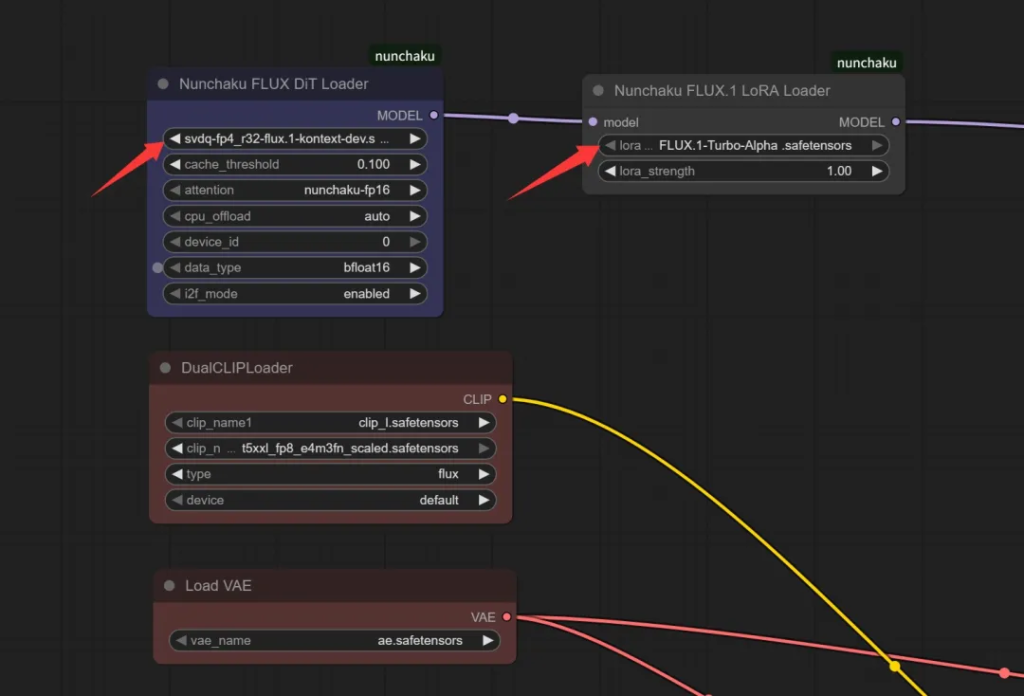
Task: Decrease device_id with left arrow
Action: coord(174,242)
